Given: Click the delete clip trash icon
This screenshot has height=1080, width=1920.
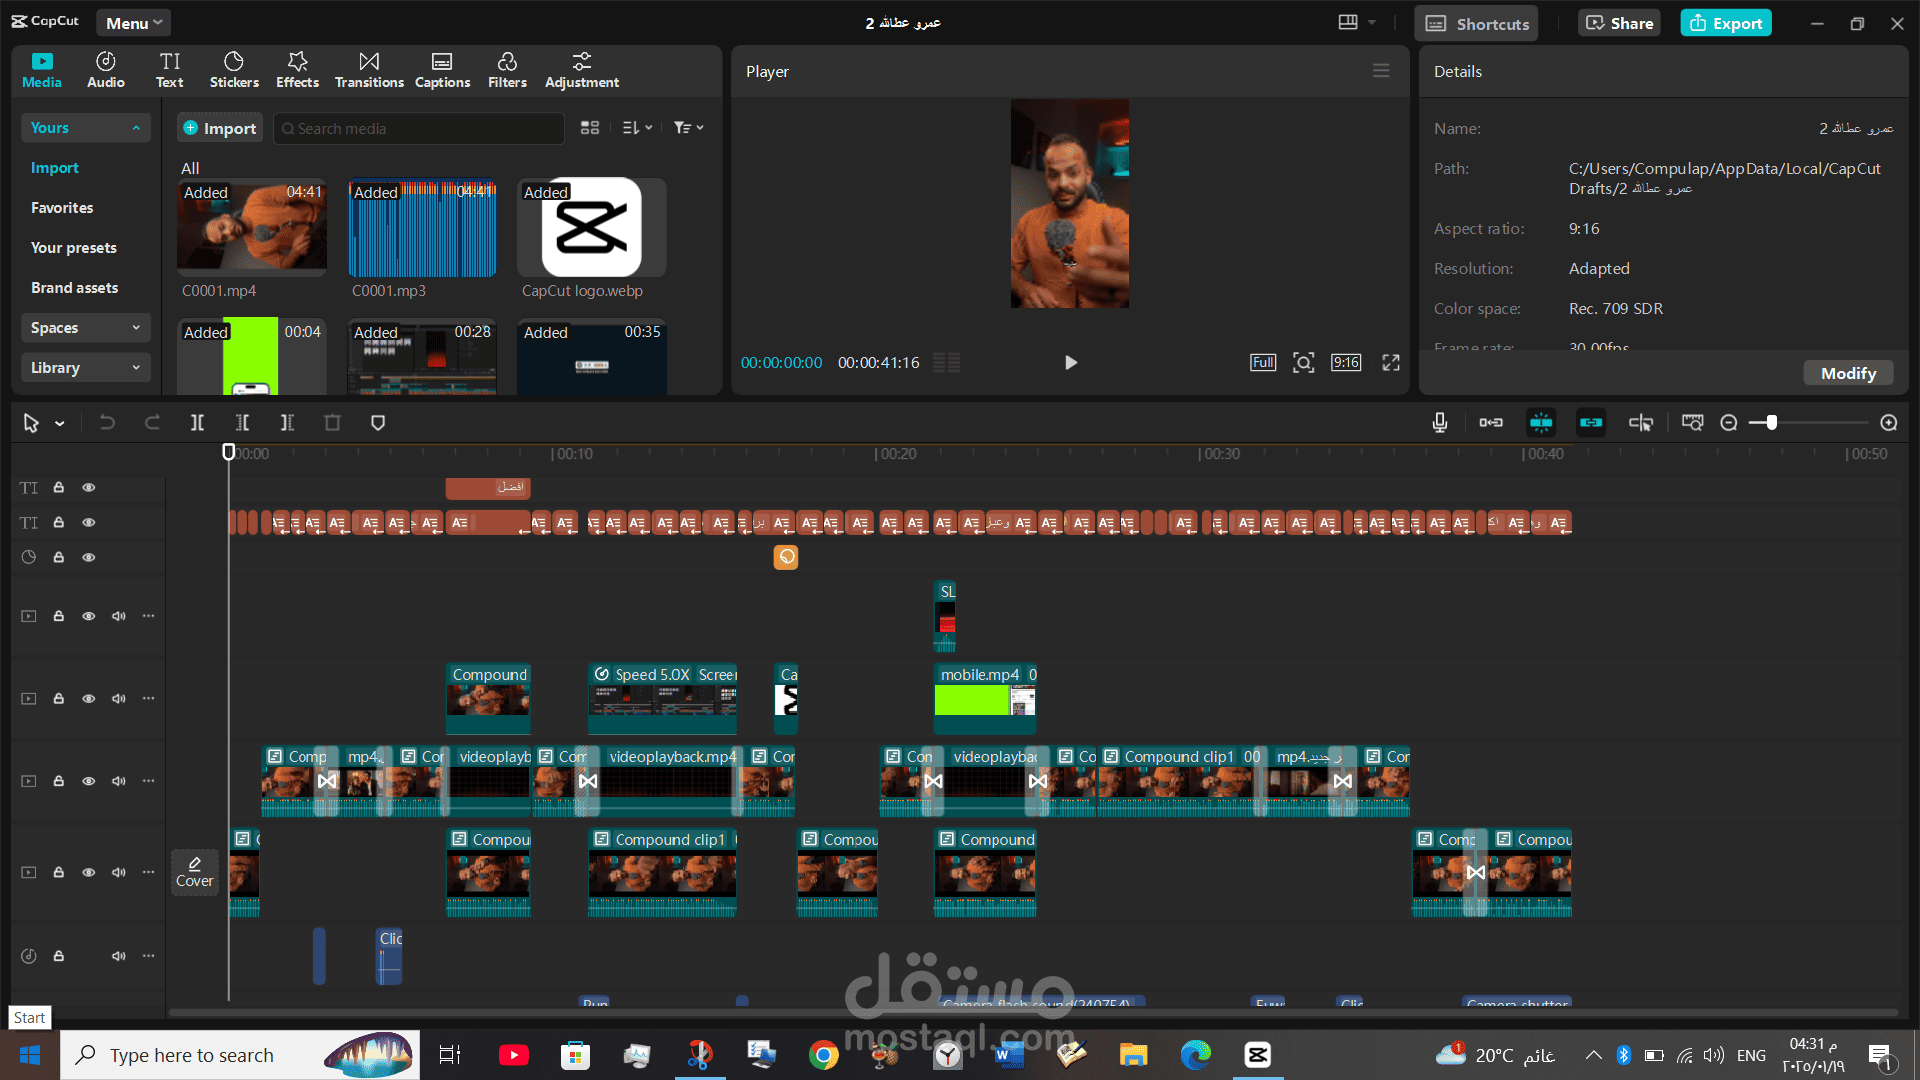Looking at the screenshot, I should (x=332, y=423).
